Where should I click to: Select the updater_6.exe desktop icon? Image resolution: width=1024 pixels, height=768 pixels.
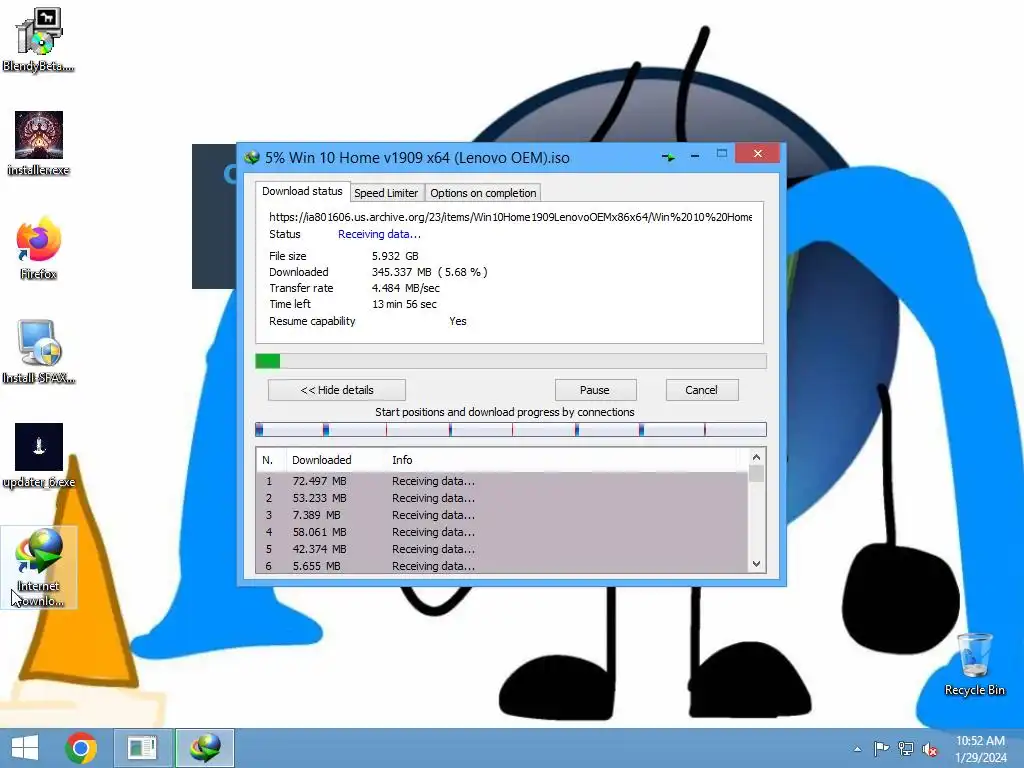pyautogui.click(x=39, y=456)
